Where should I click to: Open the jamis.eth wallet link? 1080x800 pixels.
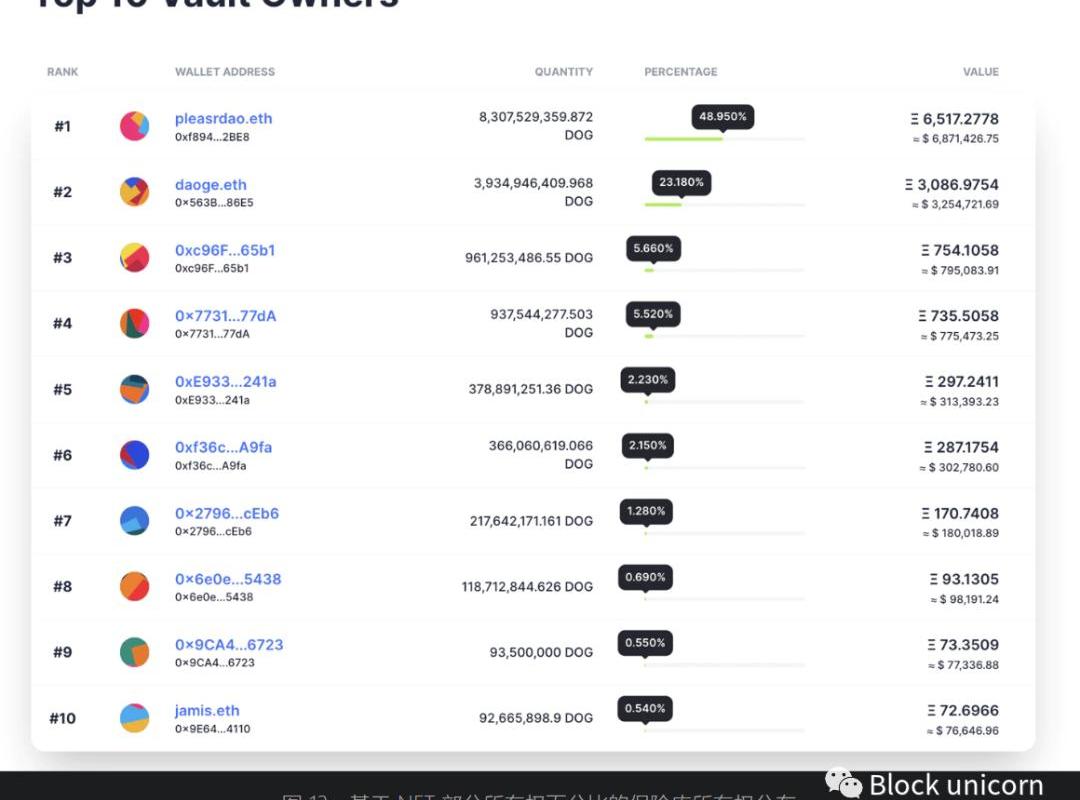point(207,711)
